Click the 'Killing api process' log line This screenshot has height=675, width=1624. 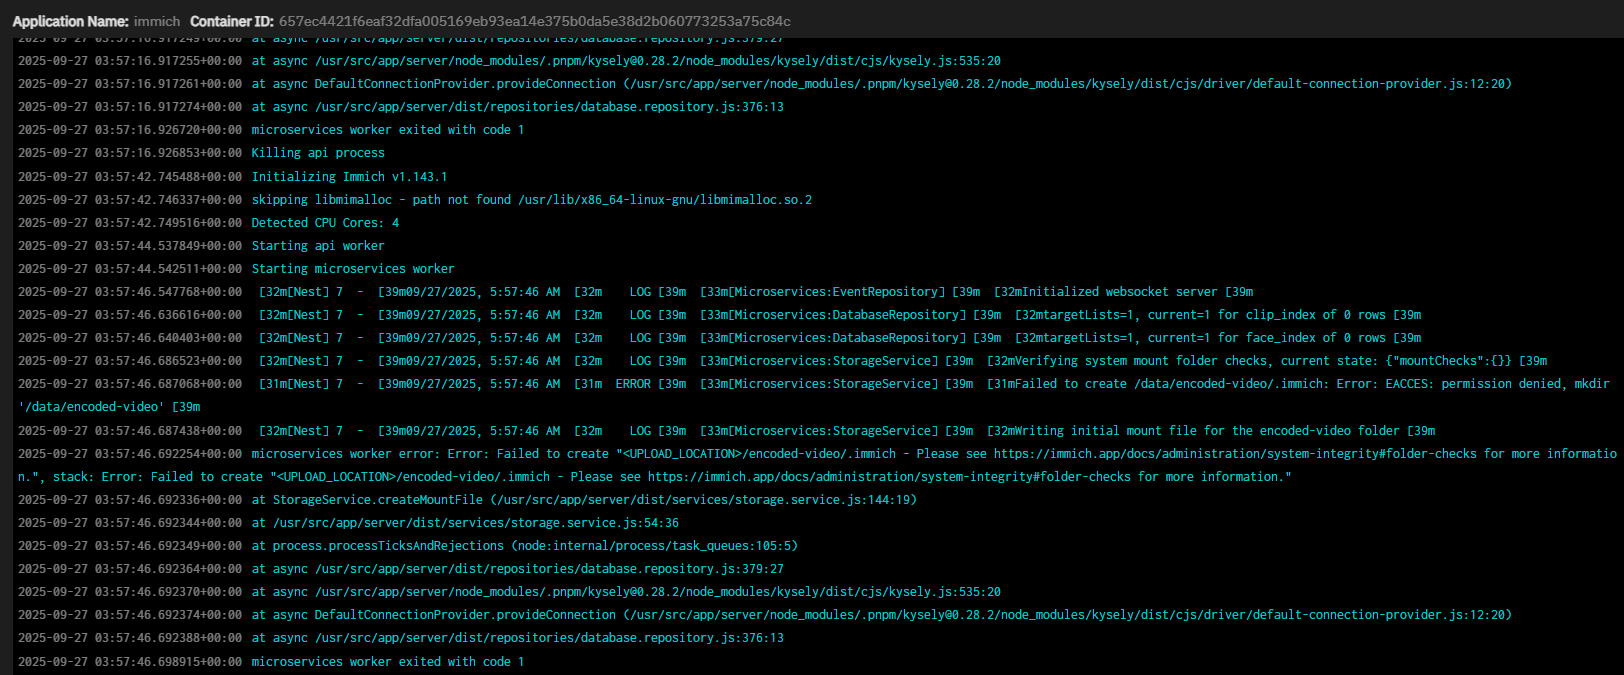coord(318,153)
